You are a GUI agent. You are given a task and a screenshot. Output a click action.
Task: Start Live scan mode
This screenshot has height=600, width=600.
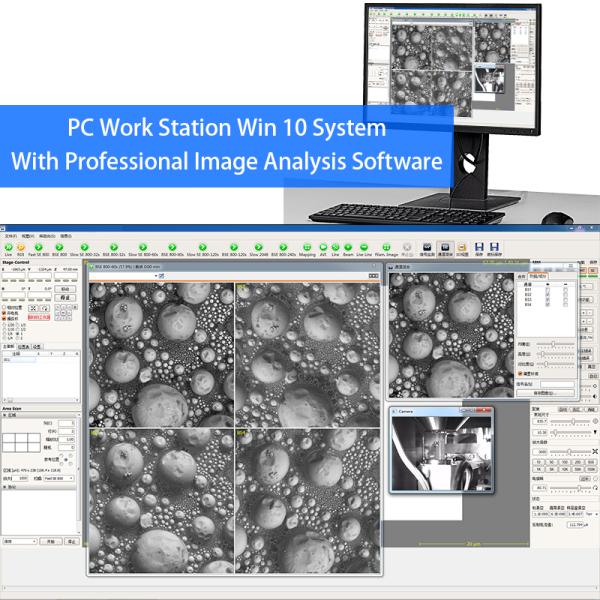[9, 246]
